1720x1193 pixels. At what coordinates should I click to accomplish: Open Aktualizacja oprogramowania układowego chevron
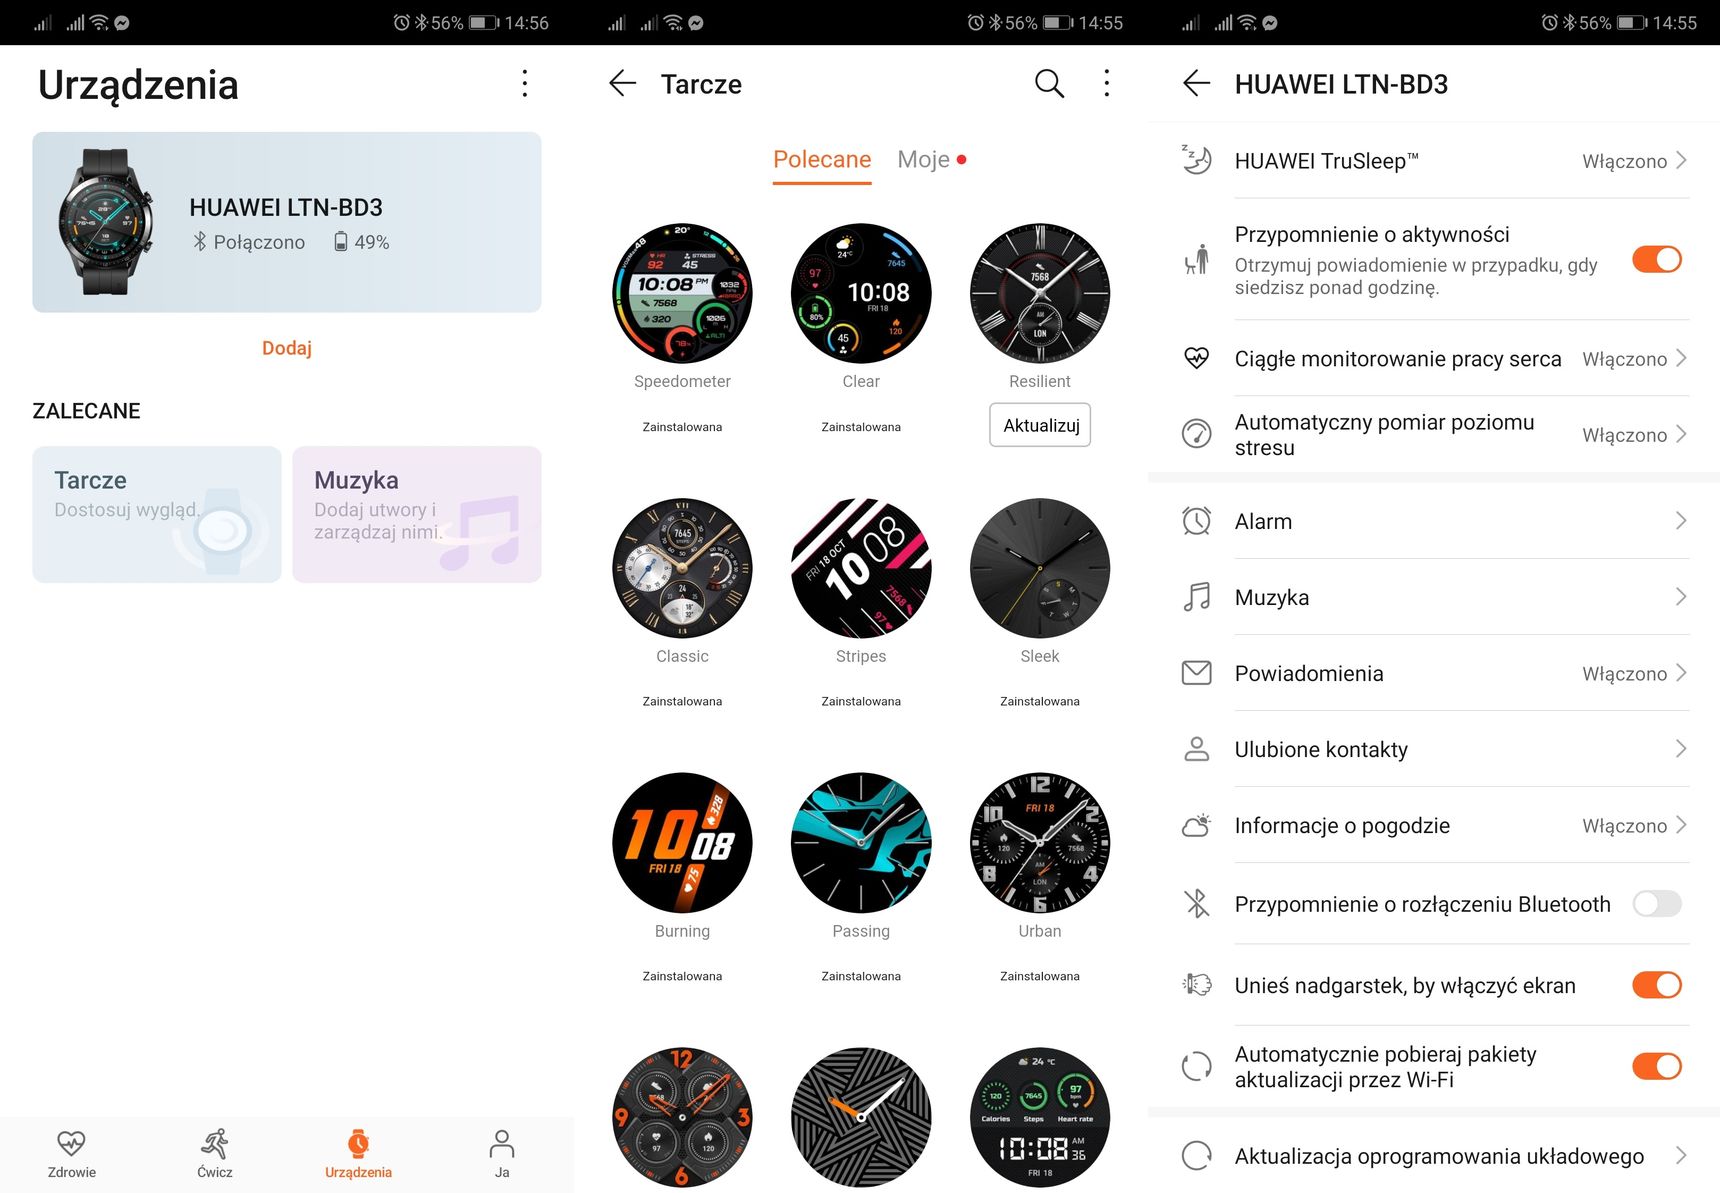1680,1156
